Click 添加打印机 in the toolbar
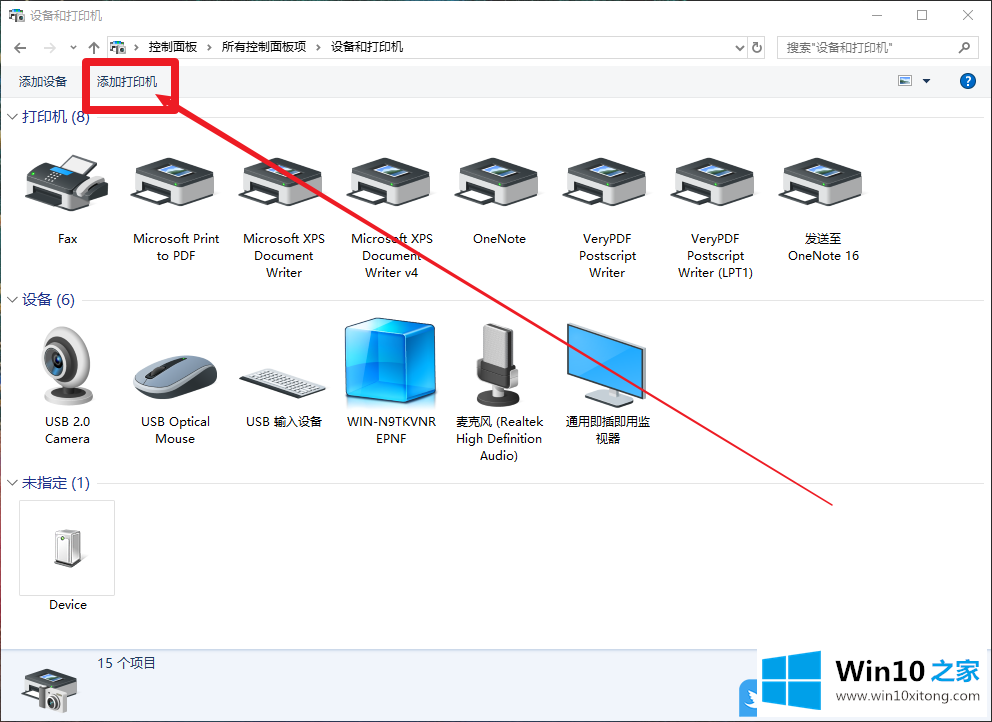 (x=127, y=82)
